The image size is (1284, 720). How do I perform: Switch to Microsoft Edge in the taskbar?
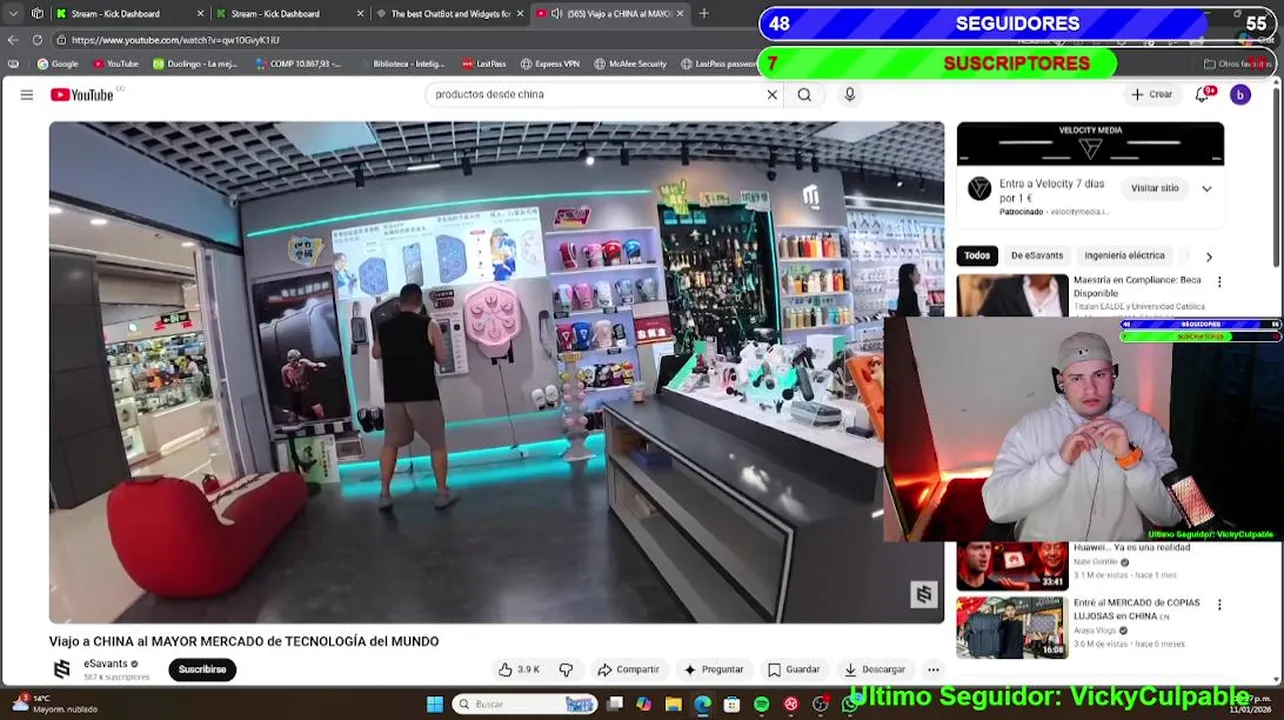click(x=703, y=704)
